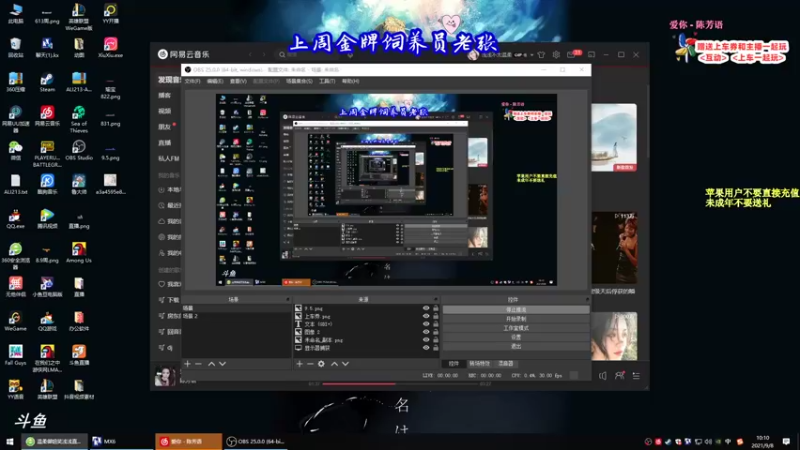Open the notification center in the taskbar
The height and width of the screenshot is (450, 800).
click(x=786, y=441)
